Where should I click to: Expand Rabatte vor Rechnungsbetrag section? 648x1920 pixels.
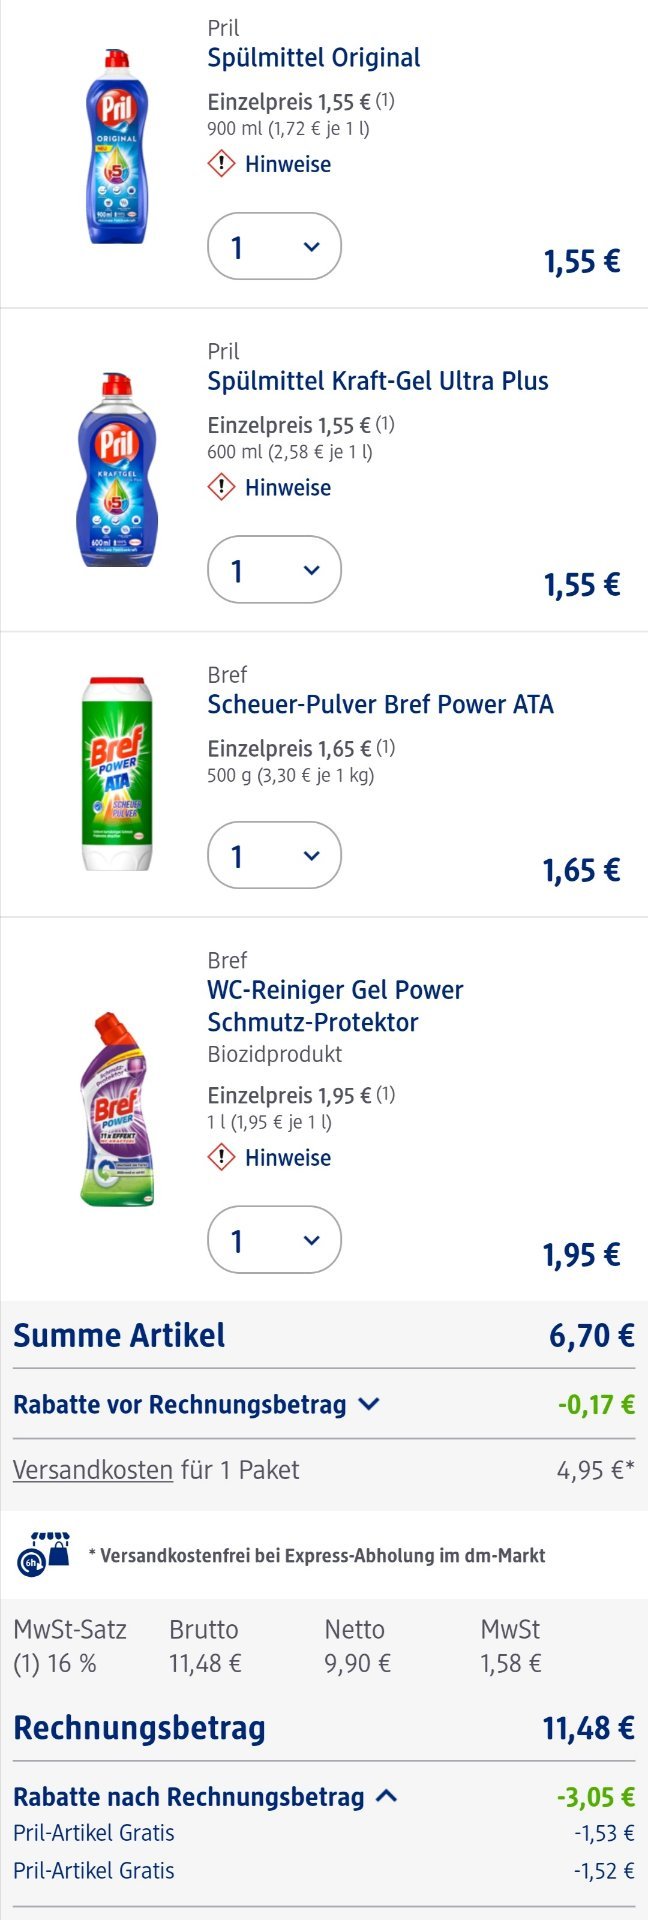click(197, 1404)
